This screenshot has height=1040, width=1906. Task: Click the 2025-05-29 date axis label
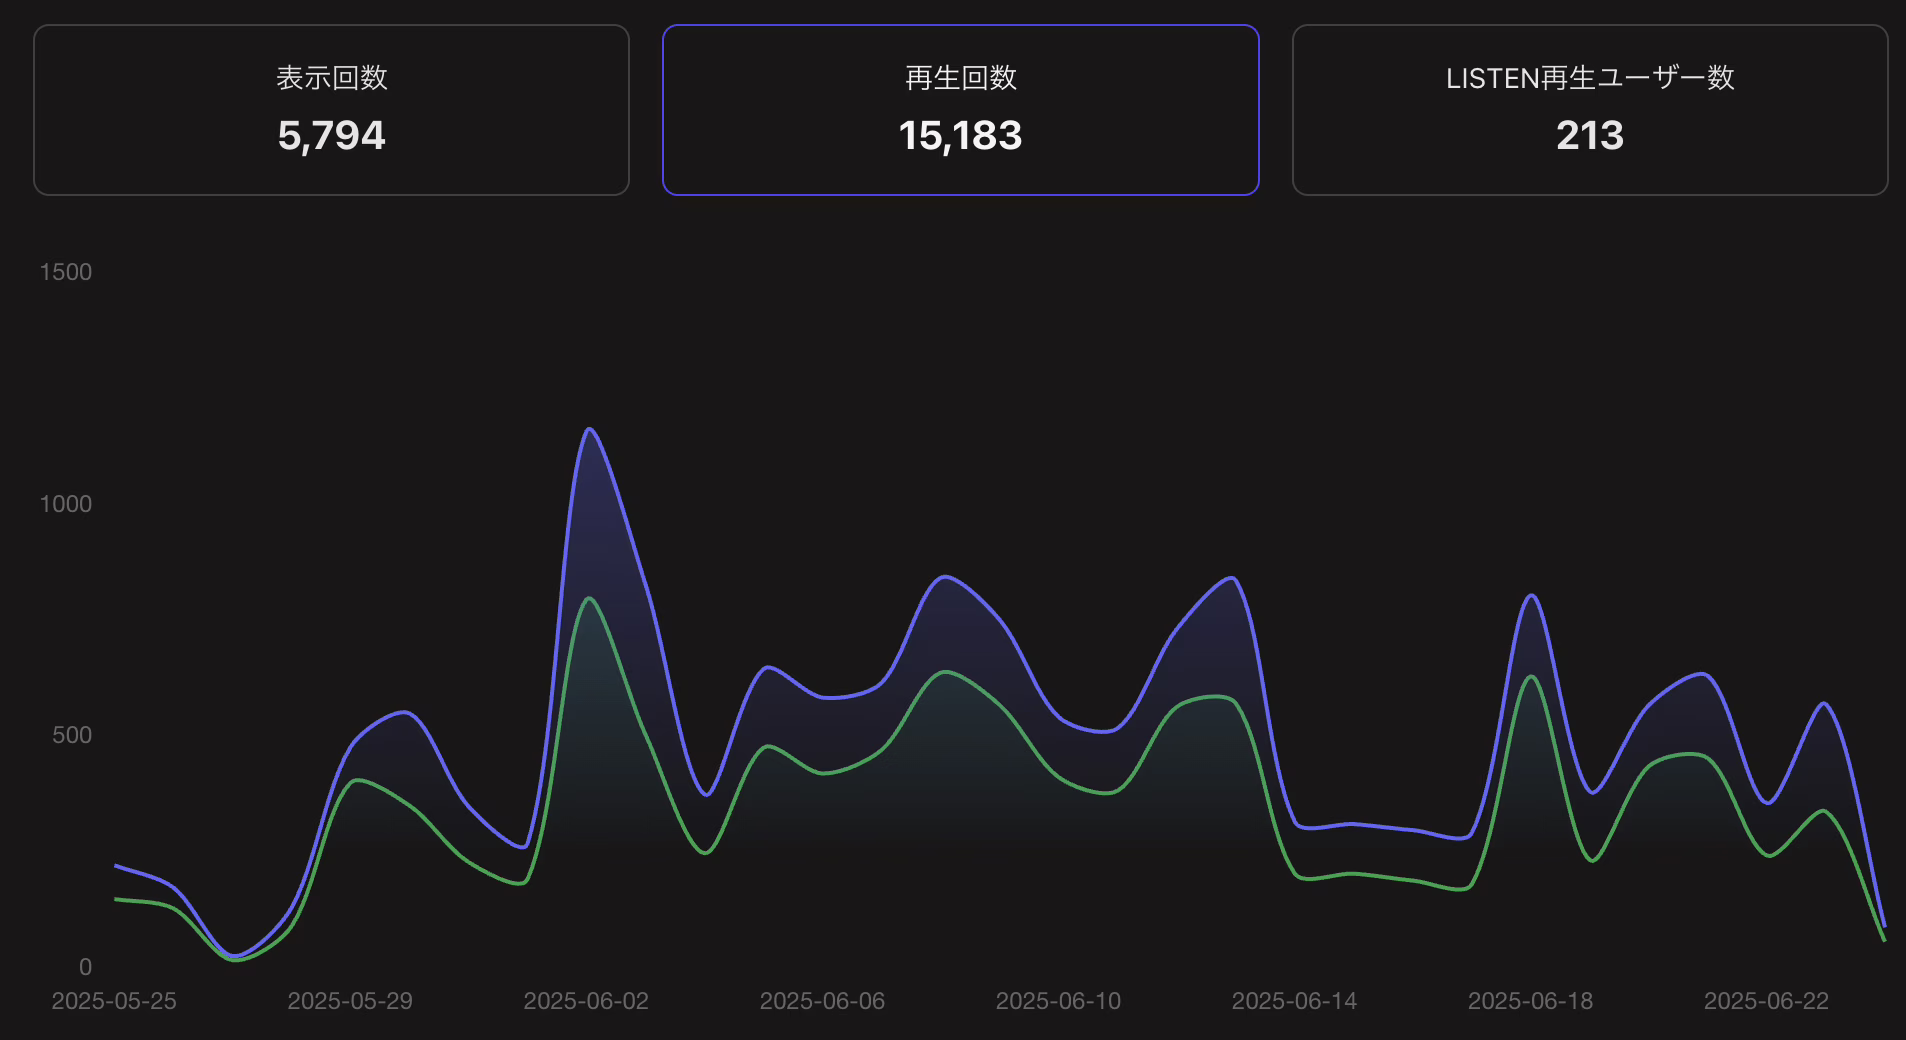coord(350,1001)
